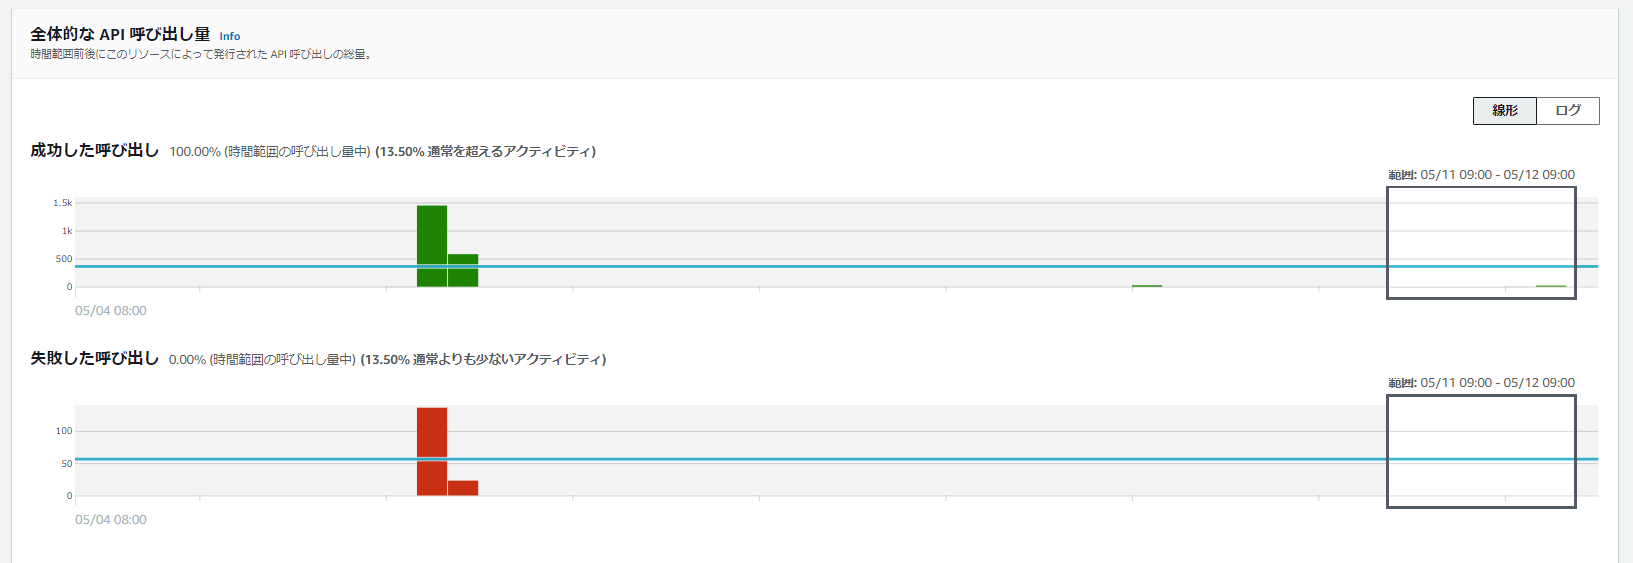Click the range label above the successful calls chart
This screenshot has width=1633, height=563.
[x=1481, y=175]
